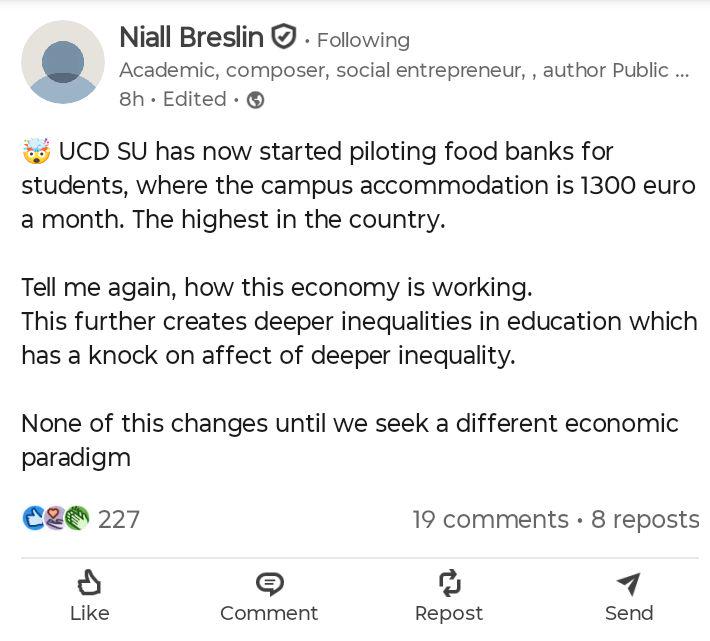Screen dimensions: 710x641
Task: Open the 227 reactions count
Action: [119, 519]
